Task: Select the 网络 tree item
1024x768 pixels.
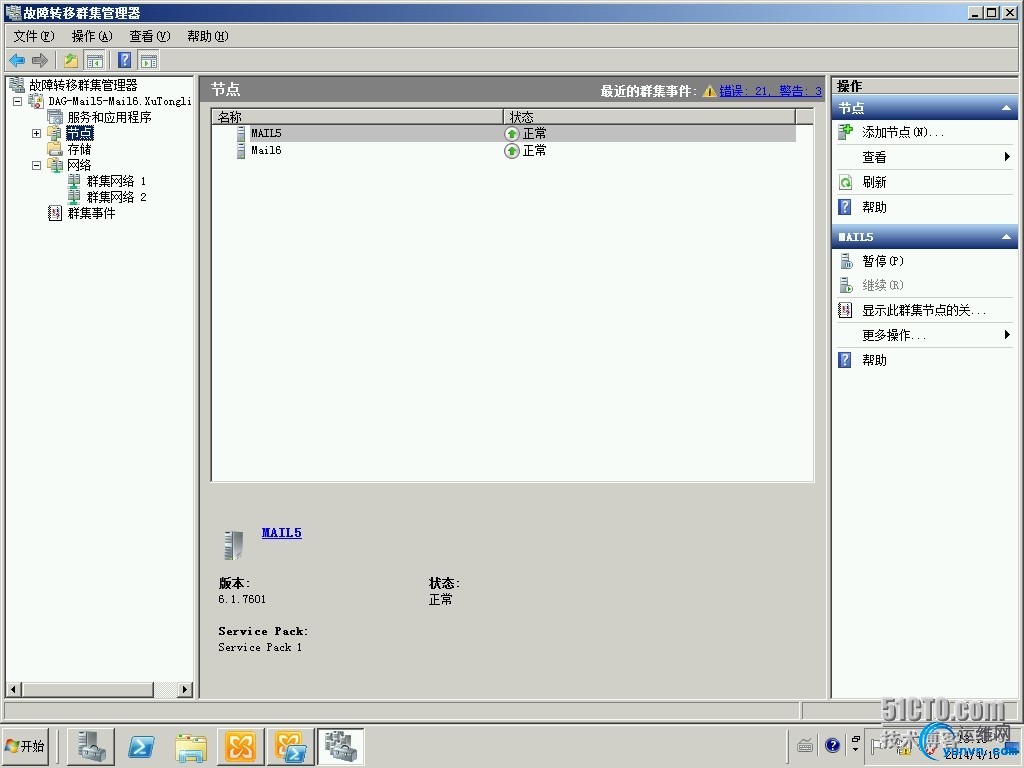Action: pyautogui.click(x=79, y=165)
